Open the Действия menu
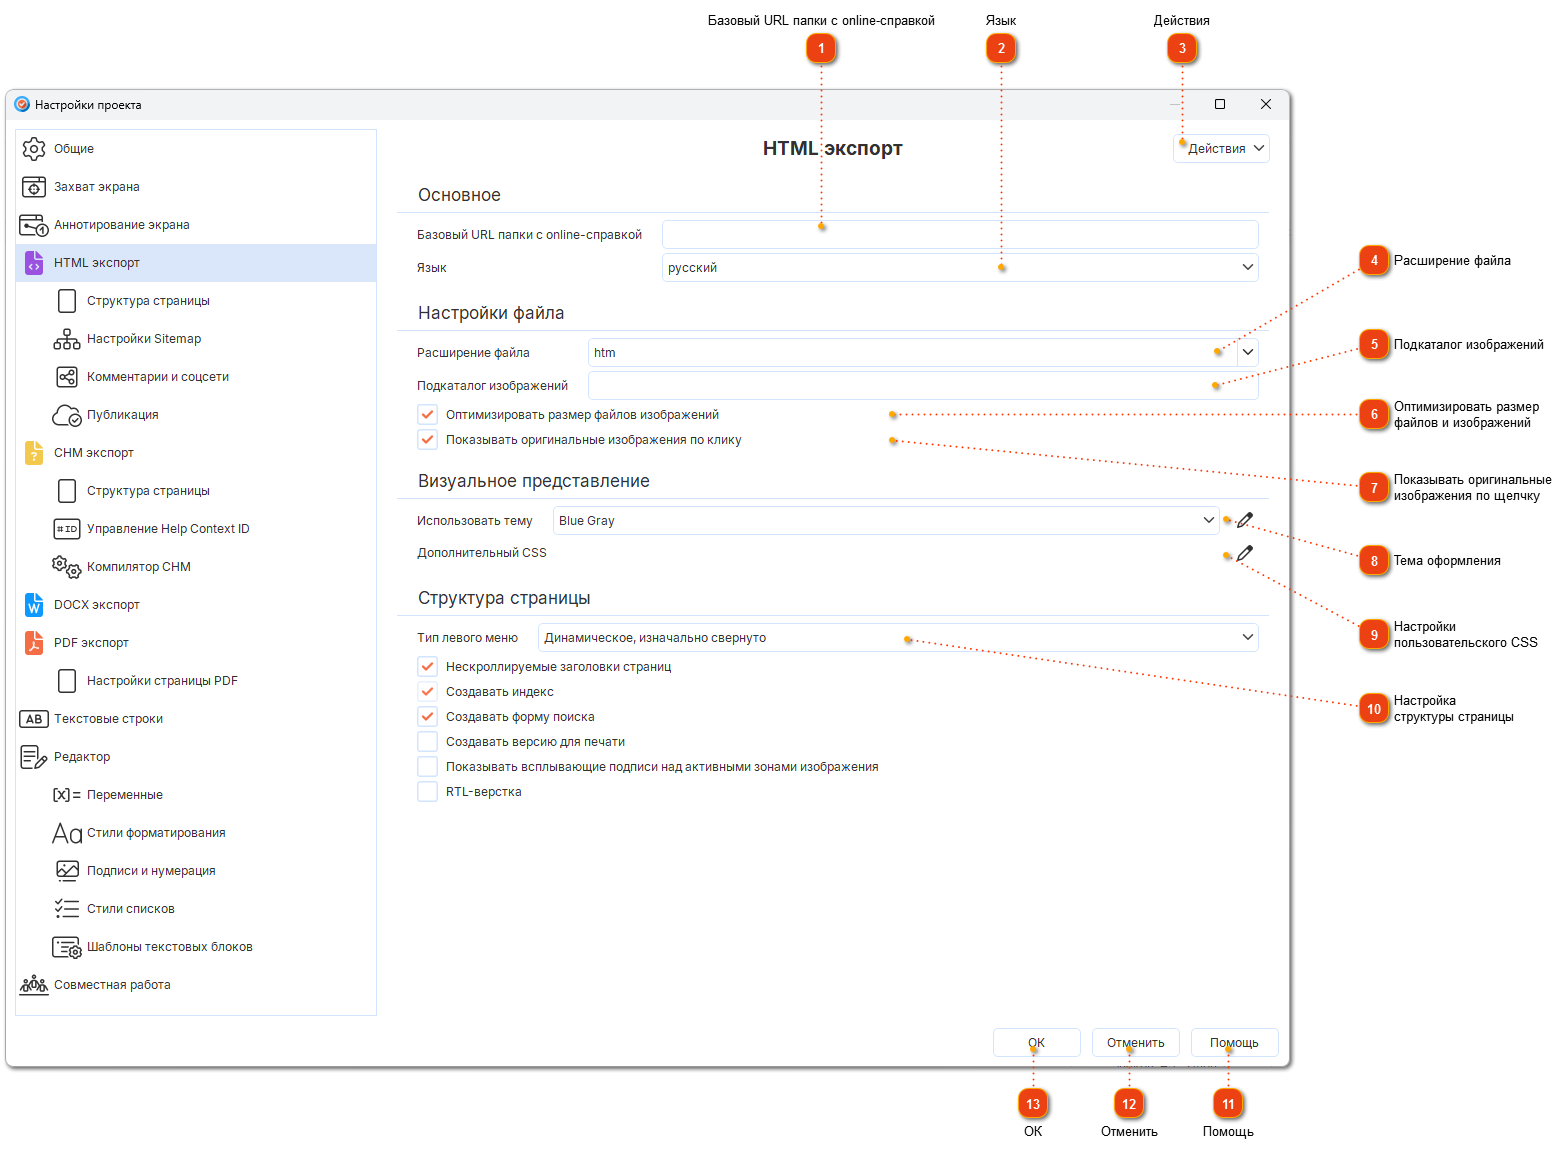1568x1155 pixels. [1221, 149]
